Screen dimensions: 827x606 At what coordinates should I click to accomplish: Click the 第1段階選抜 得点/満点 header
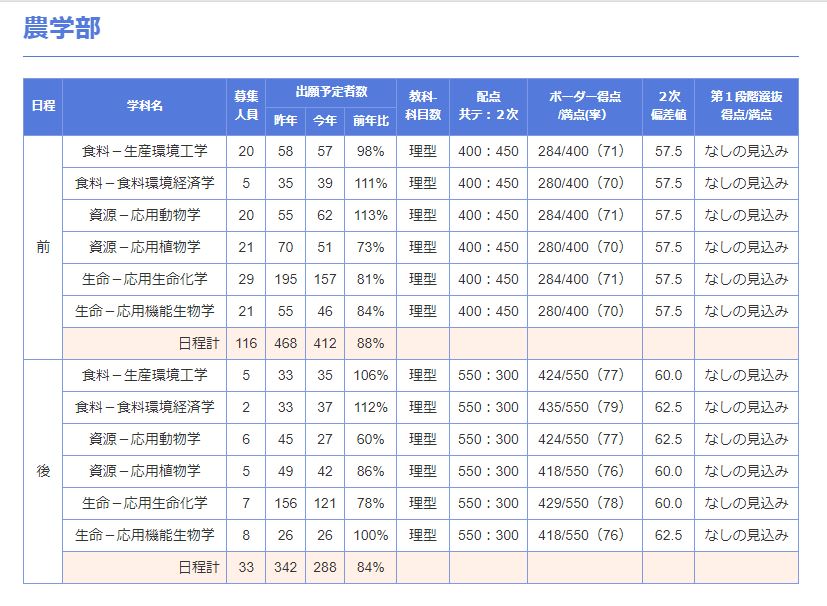(746, 106)
